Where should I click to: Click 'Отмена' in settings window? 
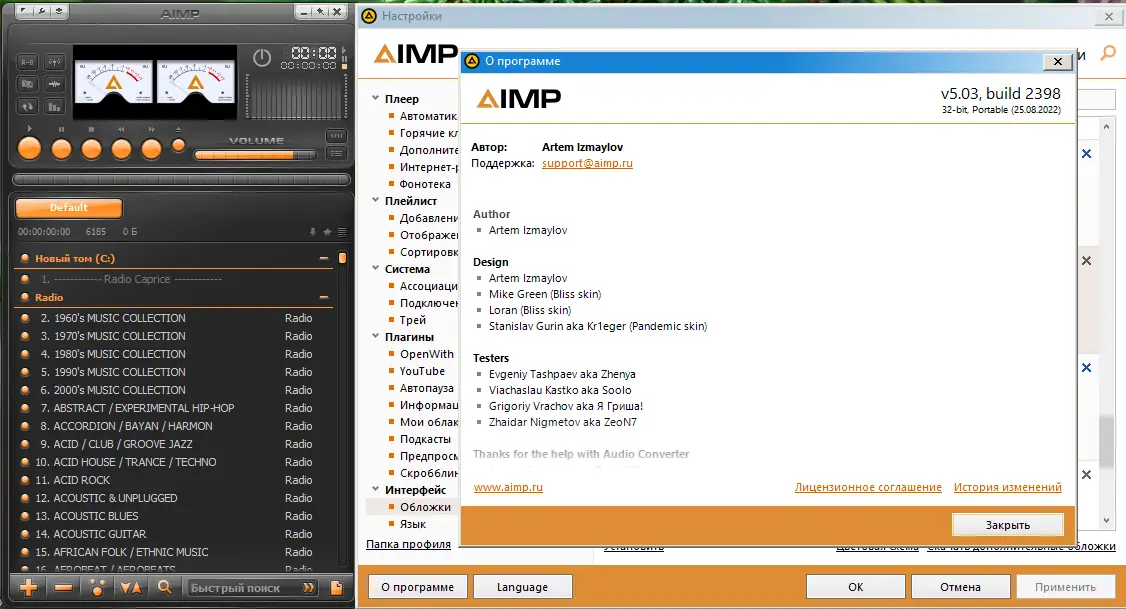pos(960,587)
